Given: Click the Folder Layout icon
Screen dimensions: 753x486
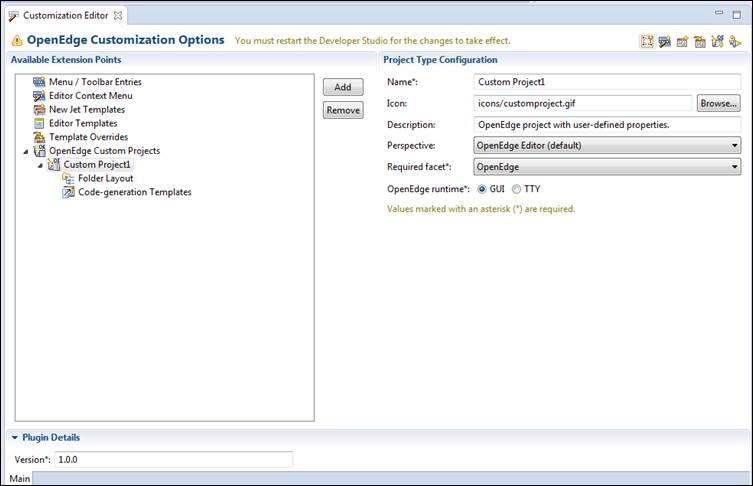Looking at the screenshot, I should (68, 178).
